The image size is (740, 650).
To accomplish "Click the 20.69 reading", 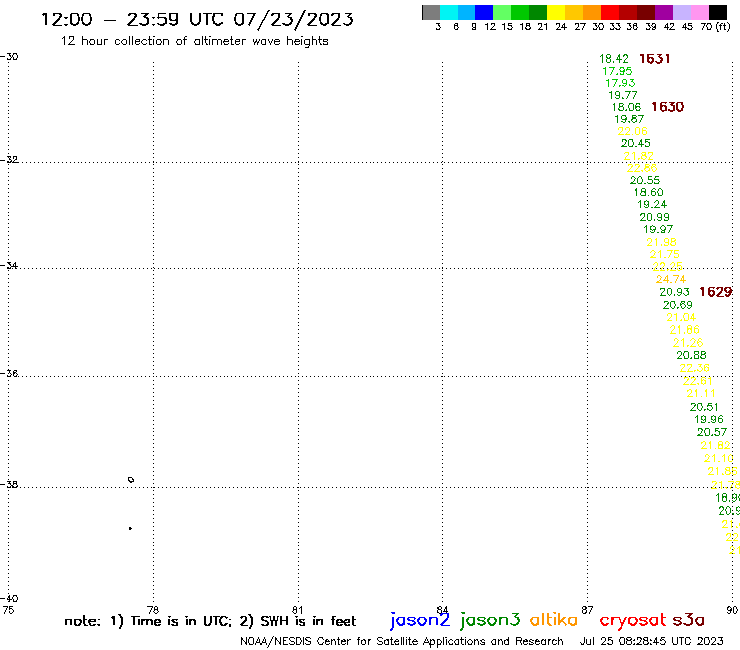I will pos(678,305).
